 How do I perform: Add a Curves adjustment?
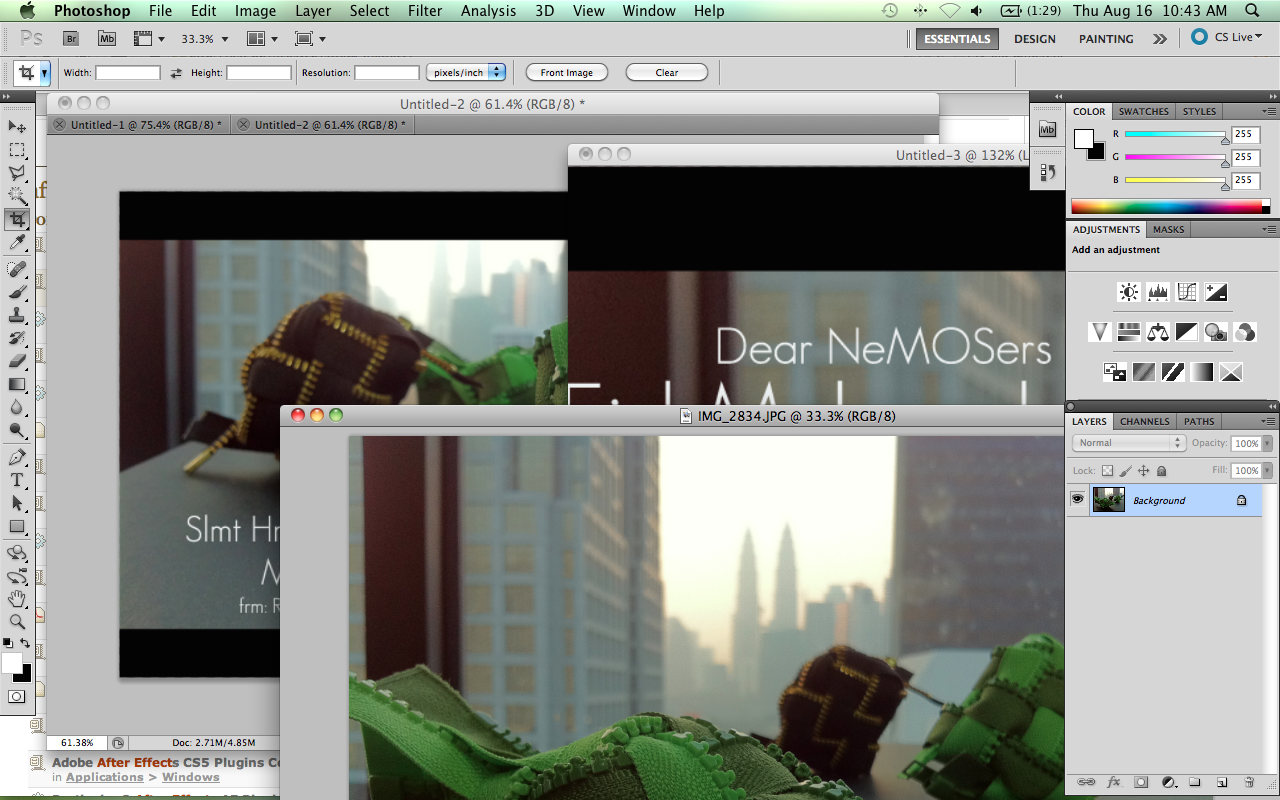click(1186, 291)
